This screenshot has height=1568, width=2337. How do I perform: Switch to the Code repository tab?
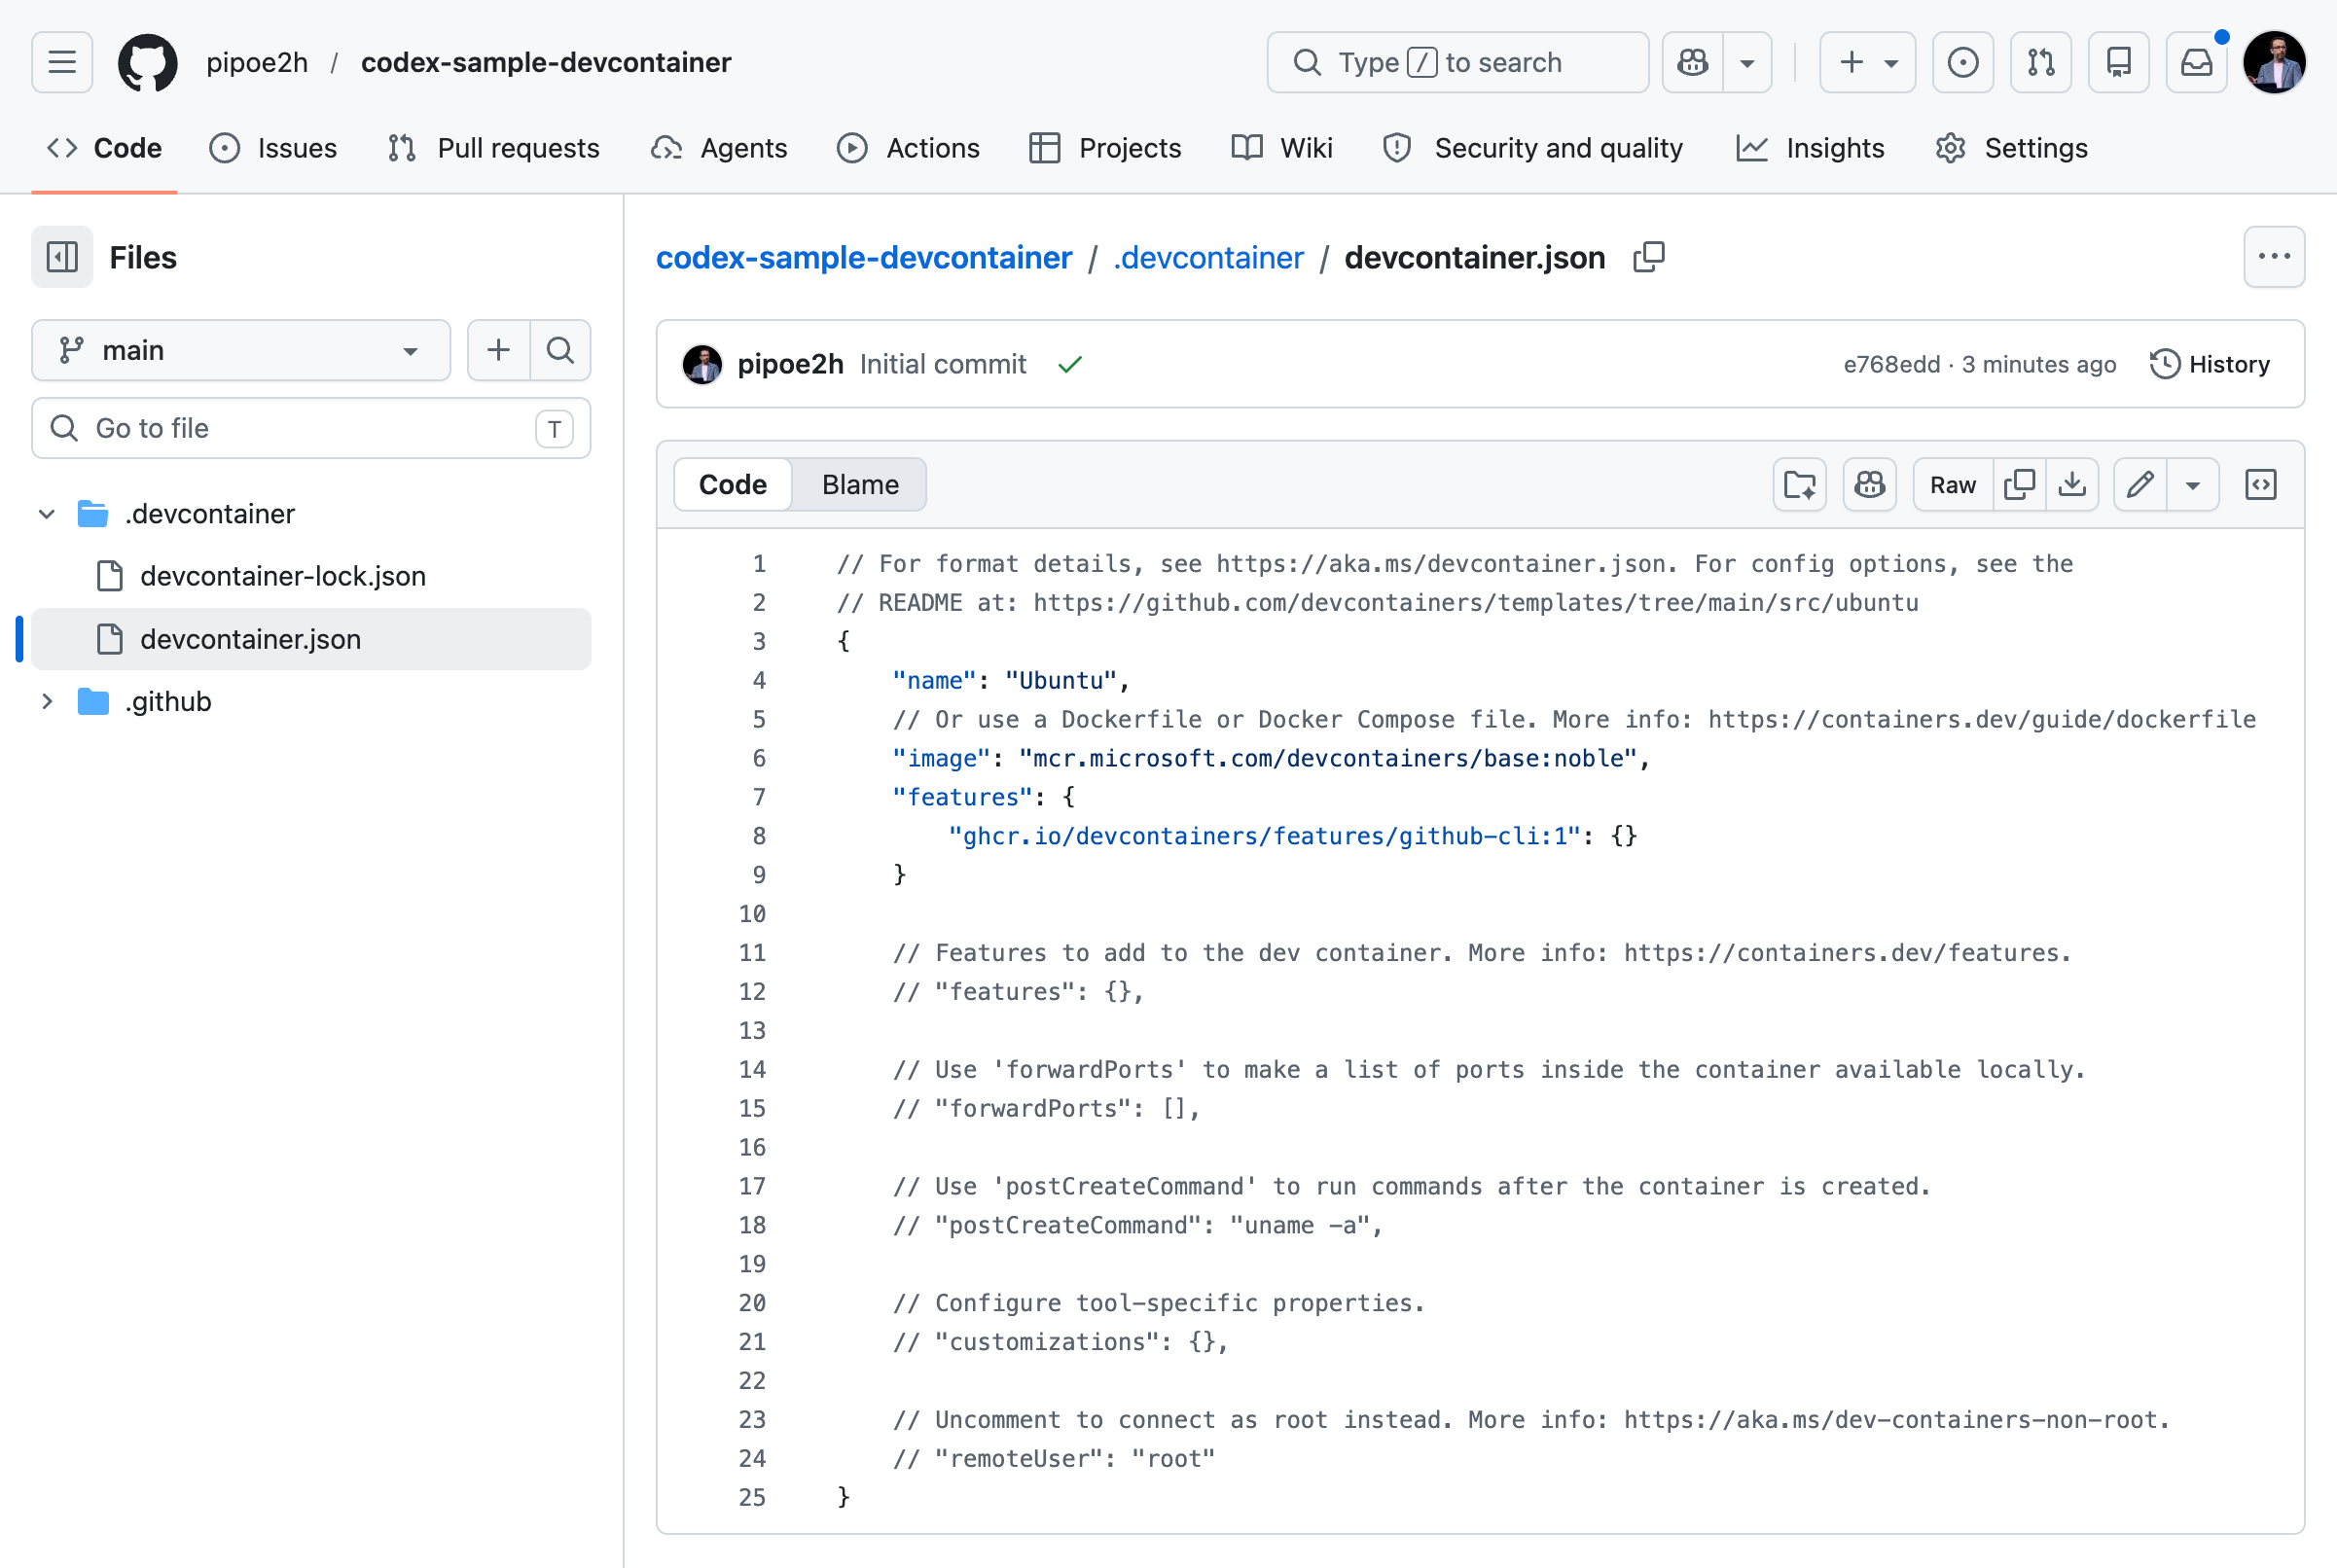[105, 148]
